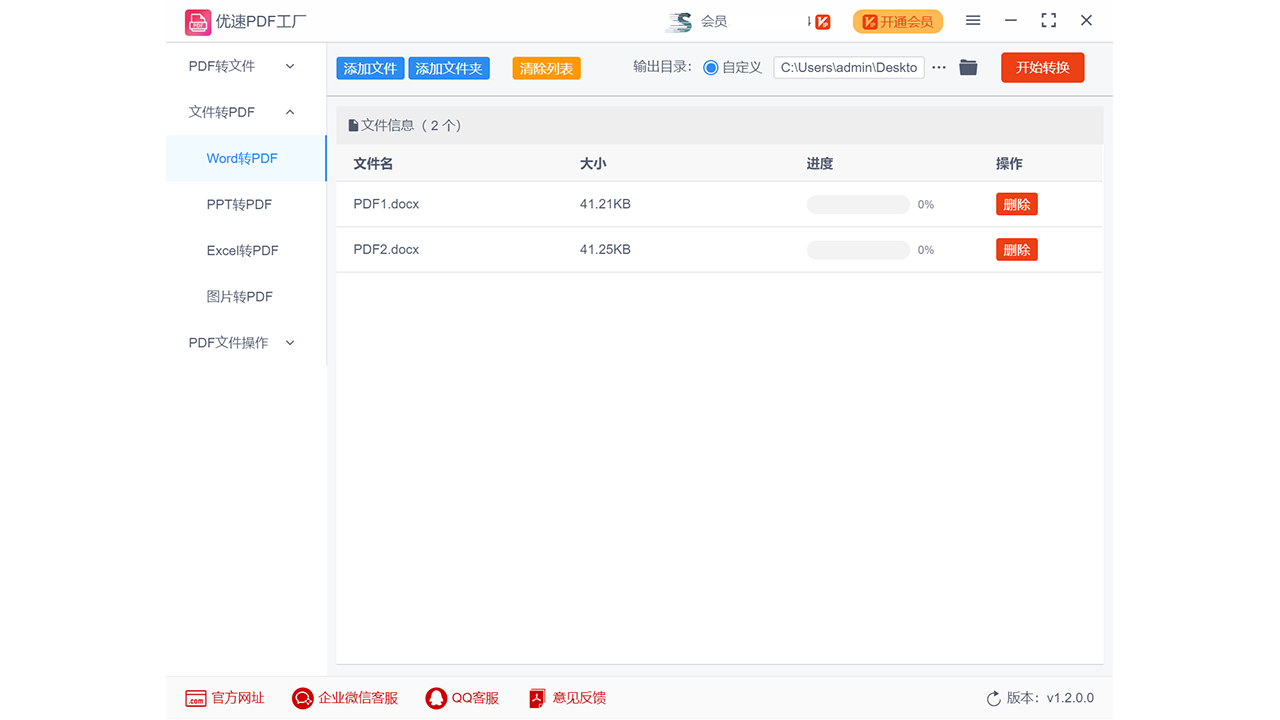Open the feedback (意见反馈) panel
The width and height of the screenshot is (1280, 720).
pyautogui.click(x=537, y=698)
